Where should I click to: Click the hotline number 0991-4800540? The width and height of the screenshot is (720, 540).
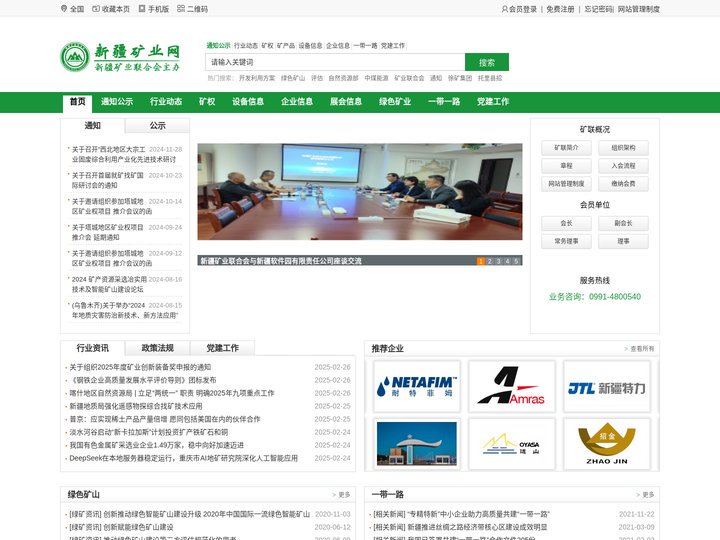point(615,297)
